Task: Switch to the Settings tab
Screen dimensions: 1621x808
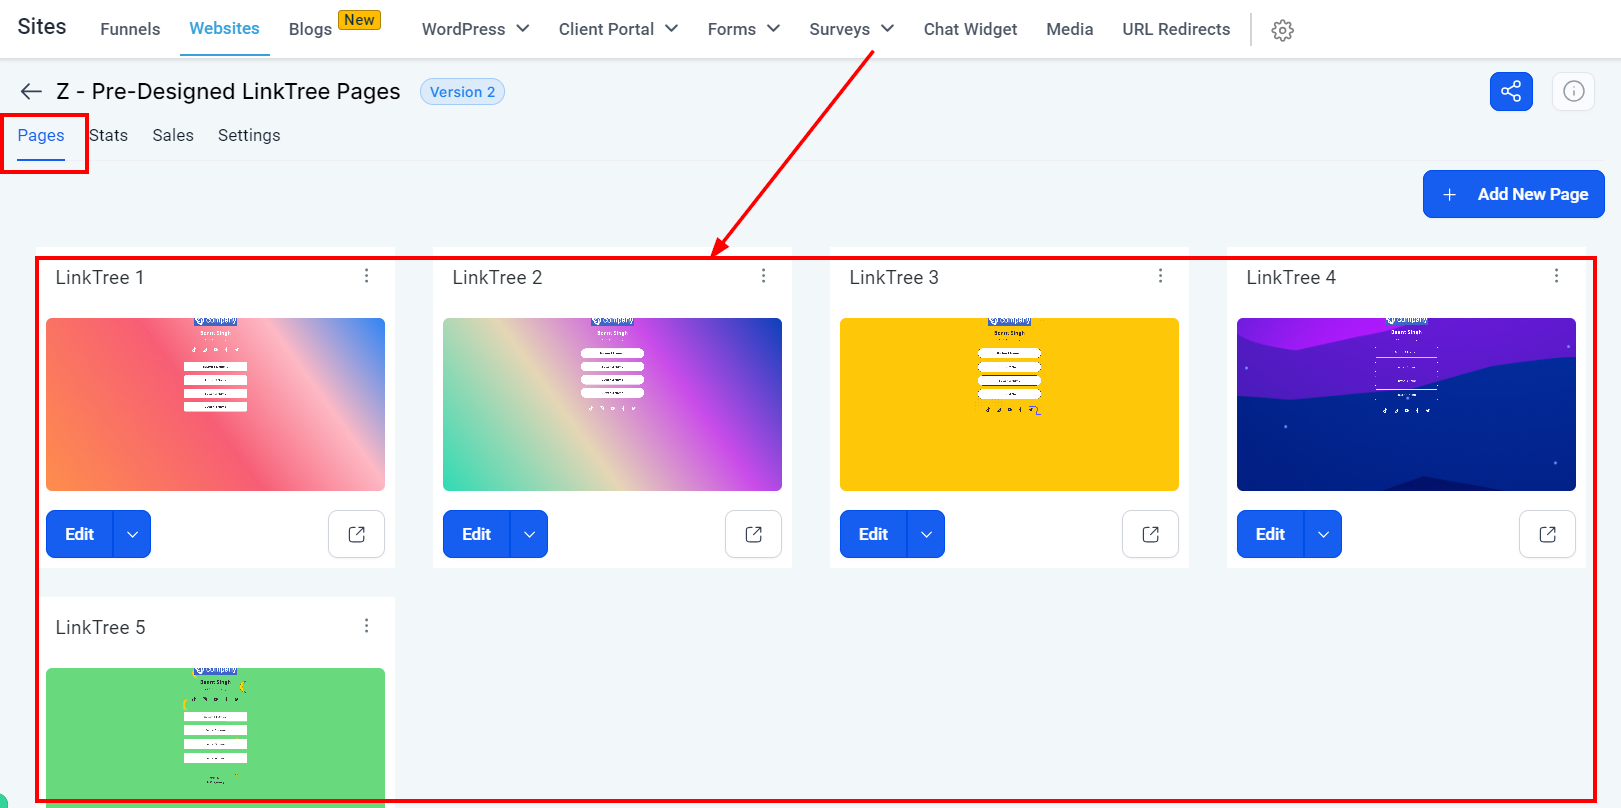Action: click(249, 135)
